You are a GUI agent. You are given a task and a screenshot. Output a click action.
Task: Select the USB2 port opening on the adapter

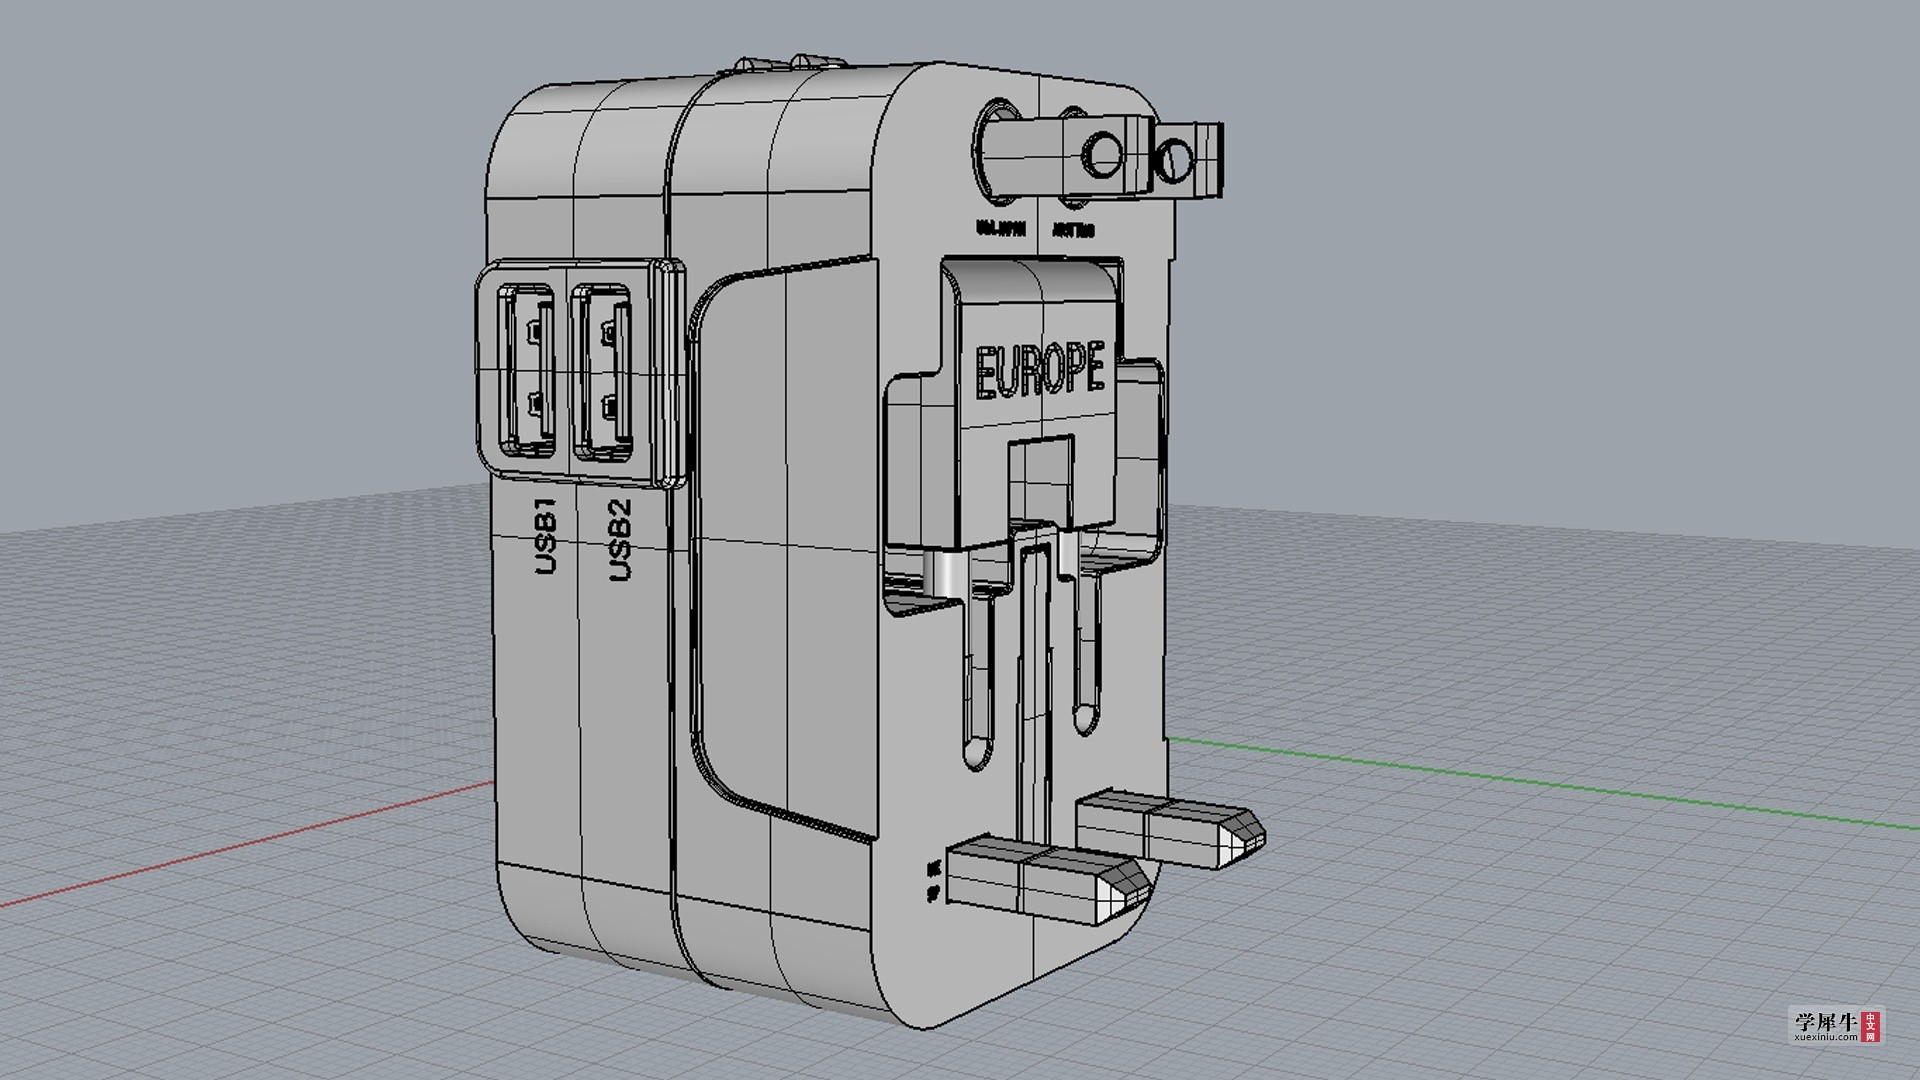(603, 374)
